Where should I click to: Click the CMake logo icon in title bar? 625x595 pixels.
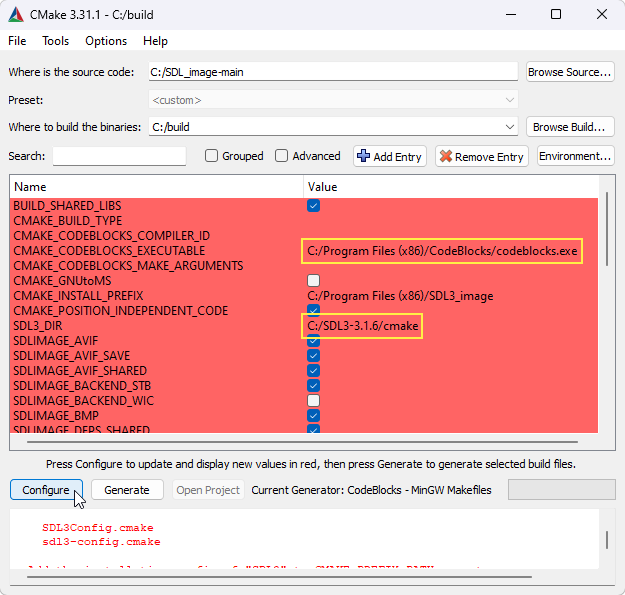click(16, 15)
